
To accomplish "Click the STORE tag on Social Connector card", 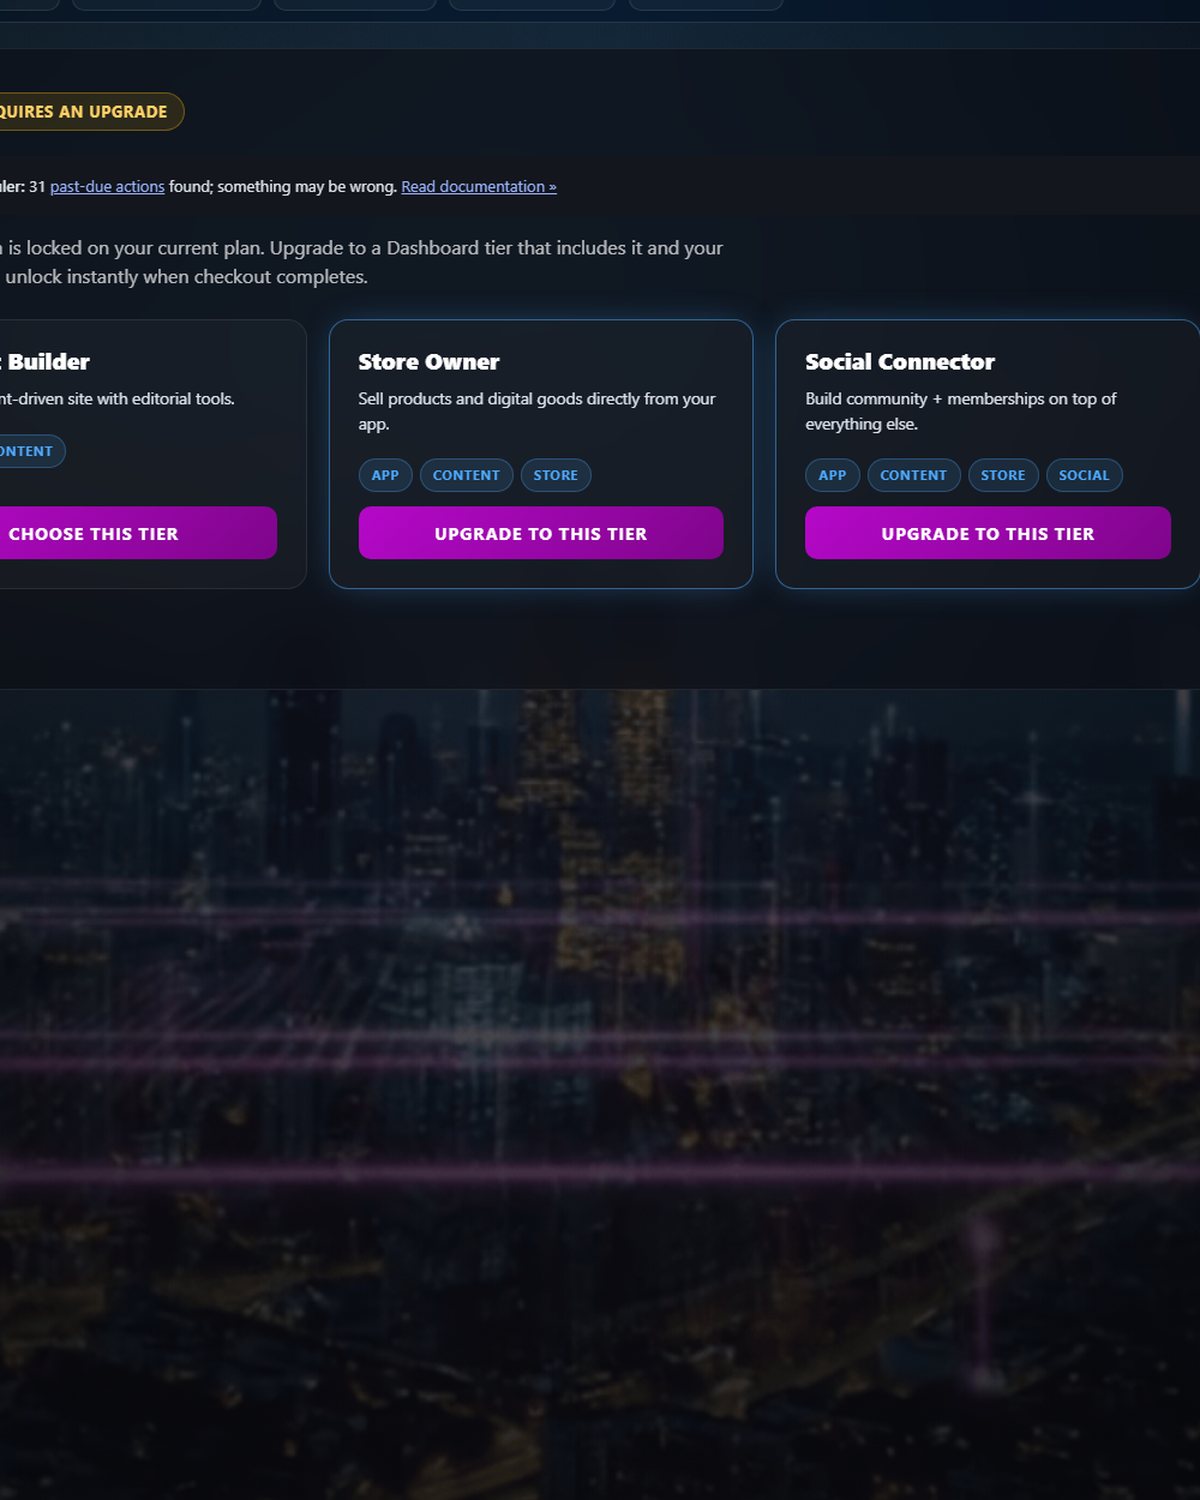I will [x=1003, y=475].
